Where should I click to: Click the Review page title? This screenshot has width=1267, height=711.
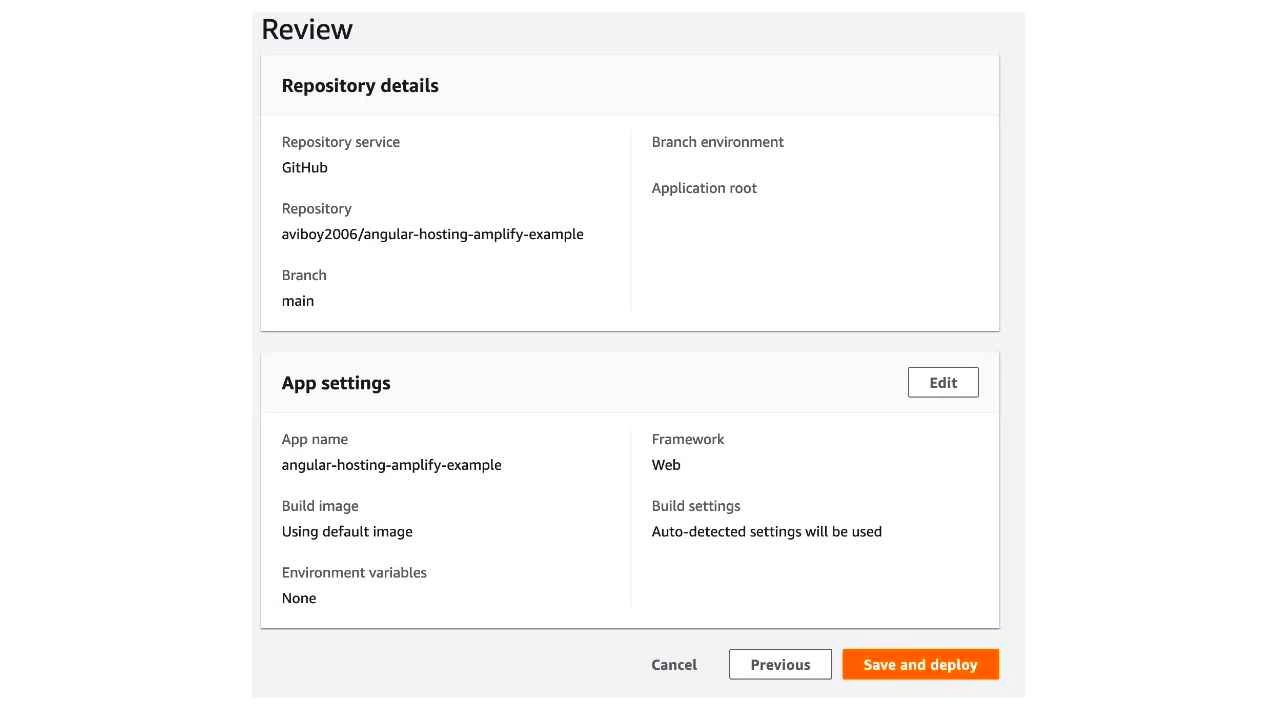pos(306,30)
